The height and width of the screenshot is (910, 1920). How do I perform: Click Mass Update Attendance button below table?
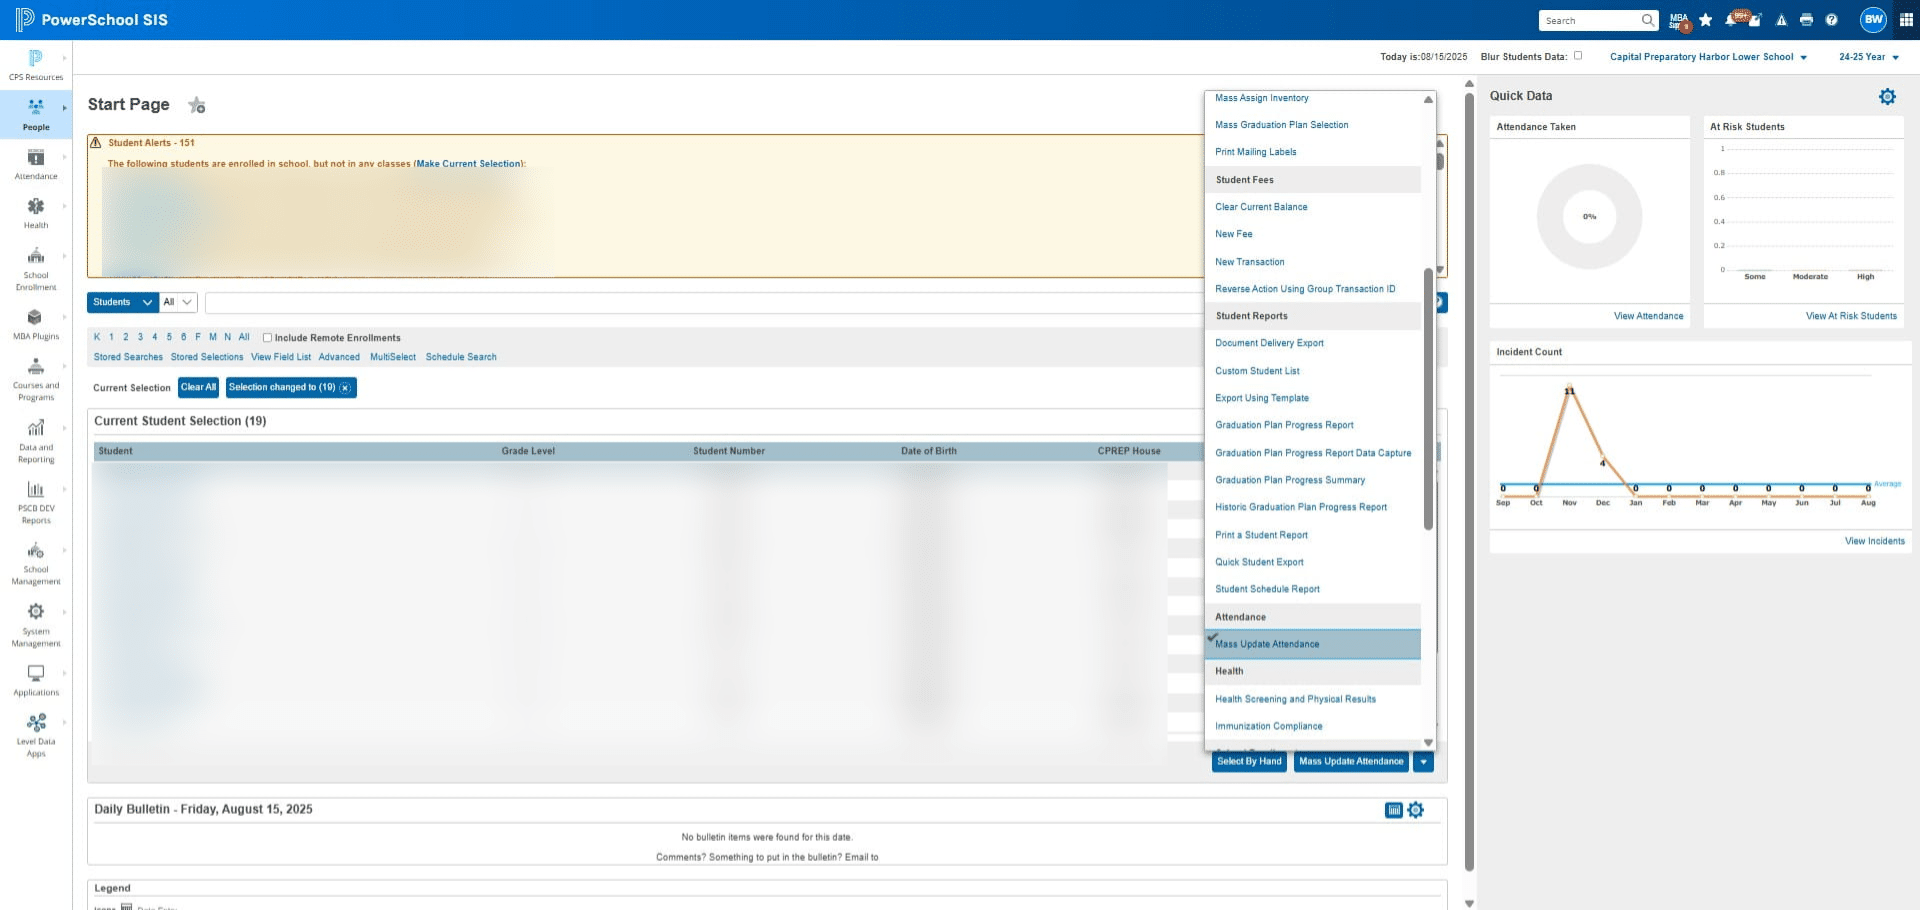tap(1351, 762)
